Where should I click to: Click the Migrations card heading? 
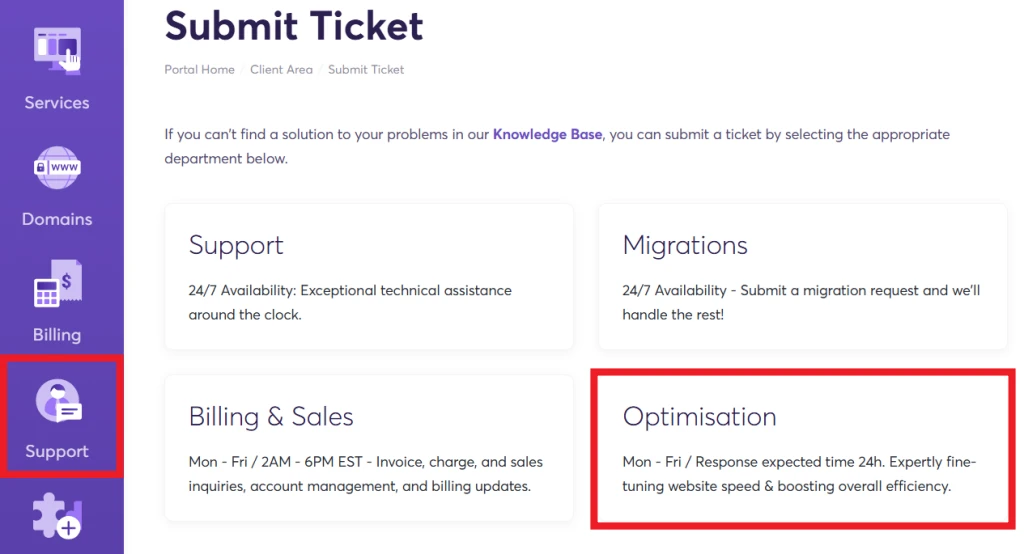pyautogui.click(x=685, y=245)
